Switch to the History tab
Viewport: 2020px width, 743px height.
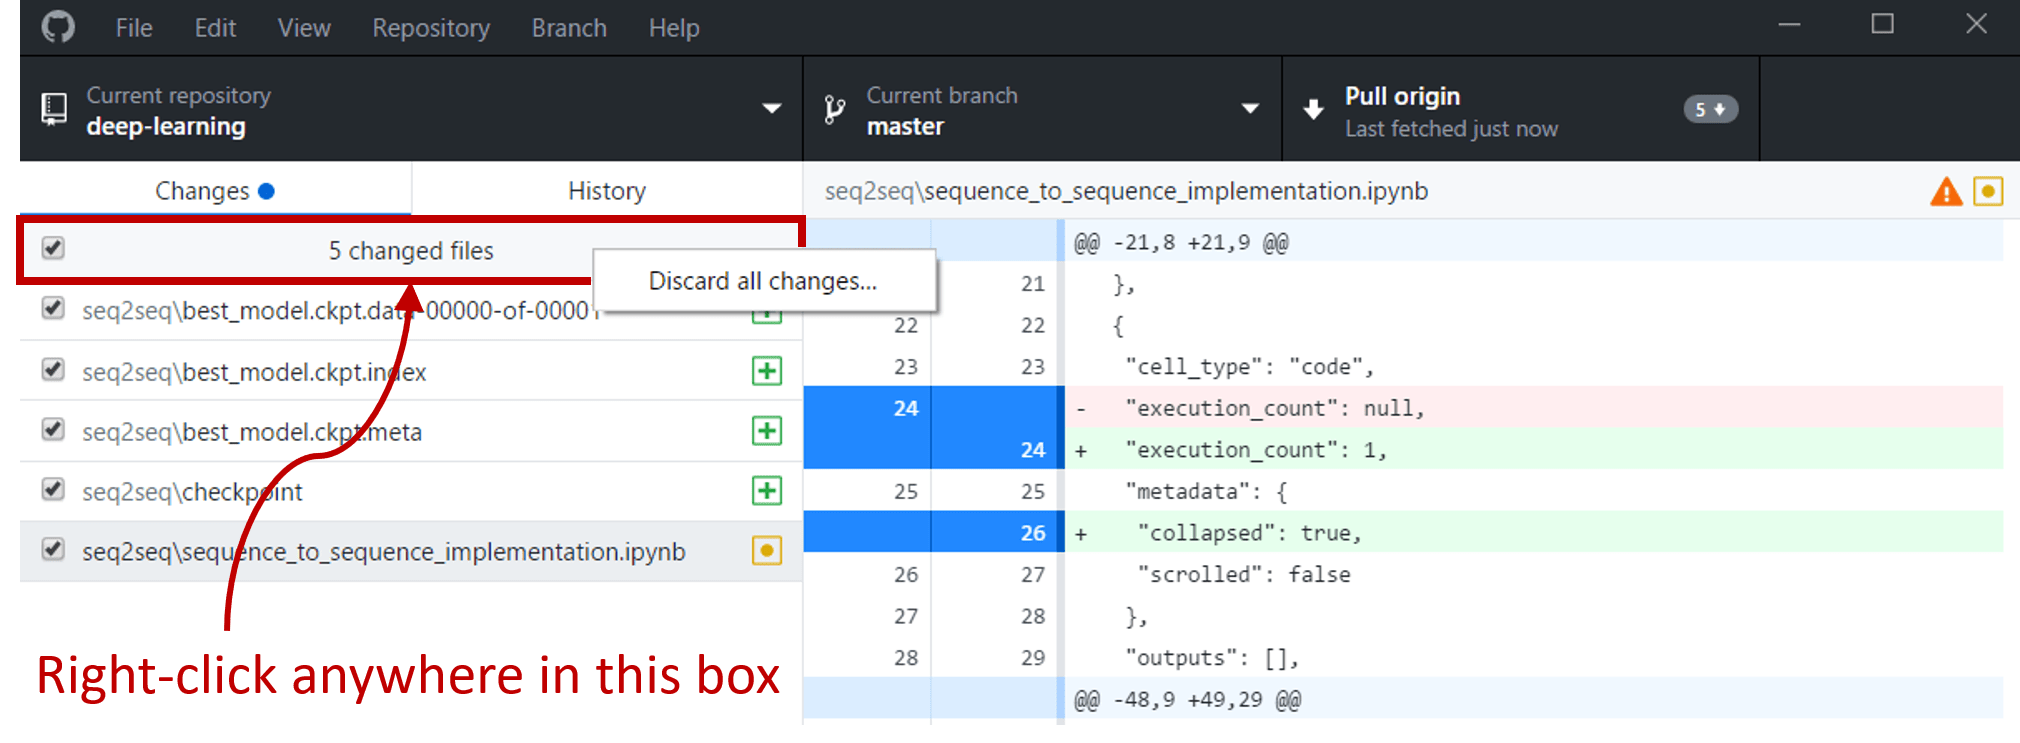606,190
